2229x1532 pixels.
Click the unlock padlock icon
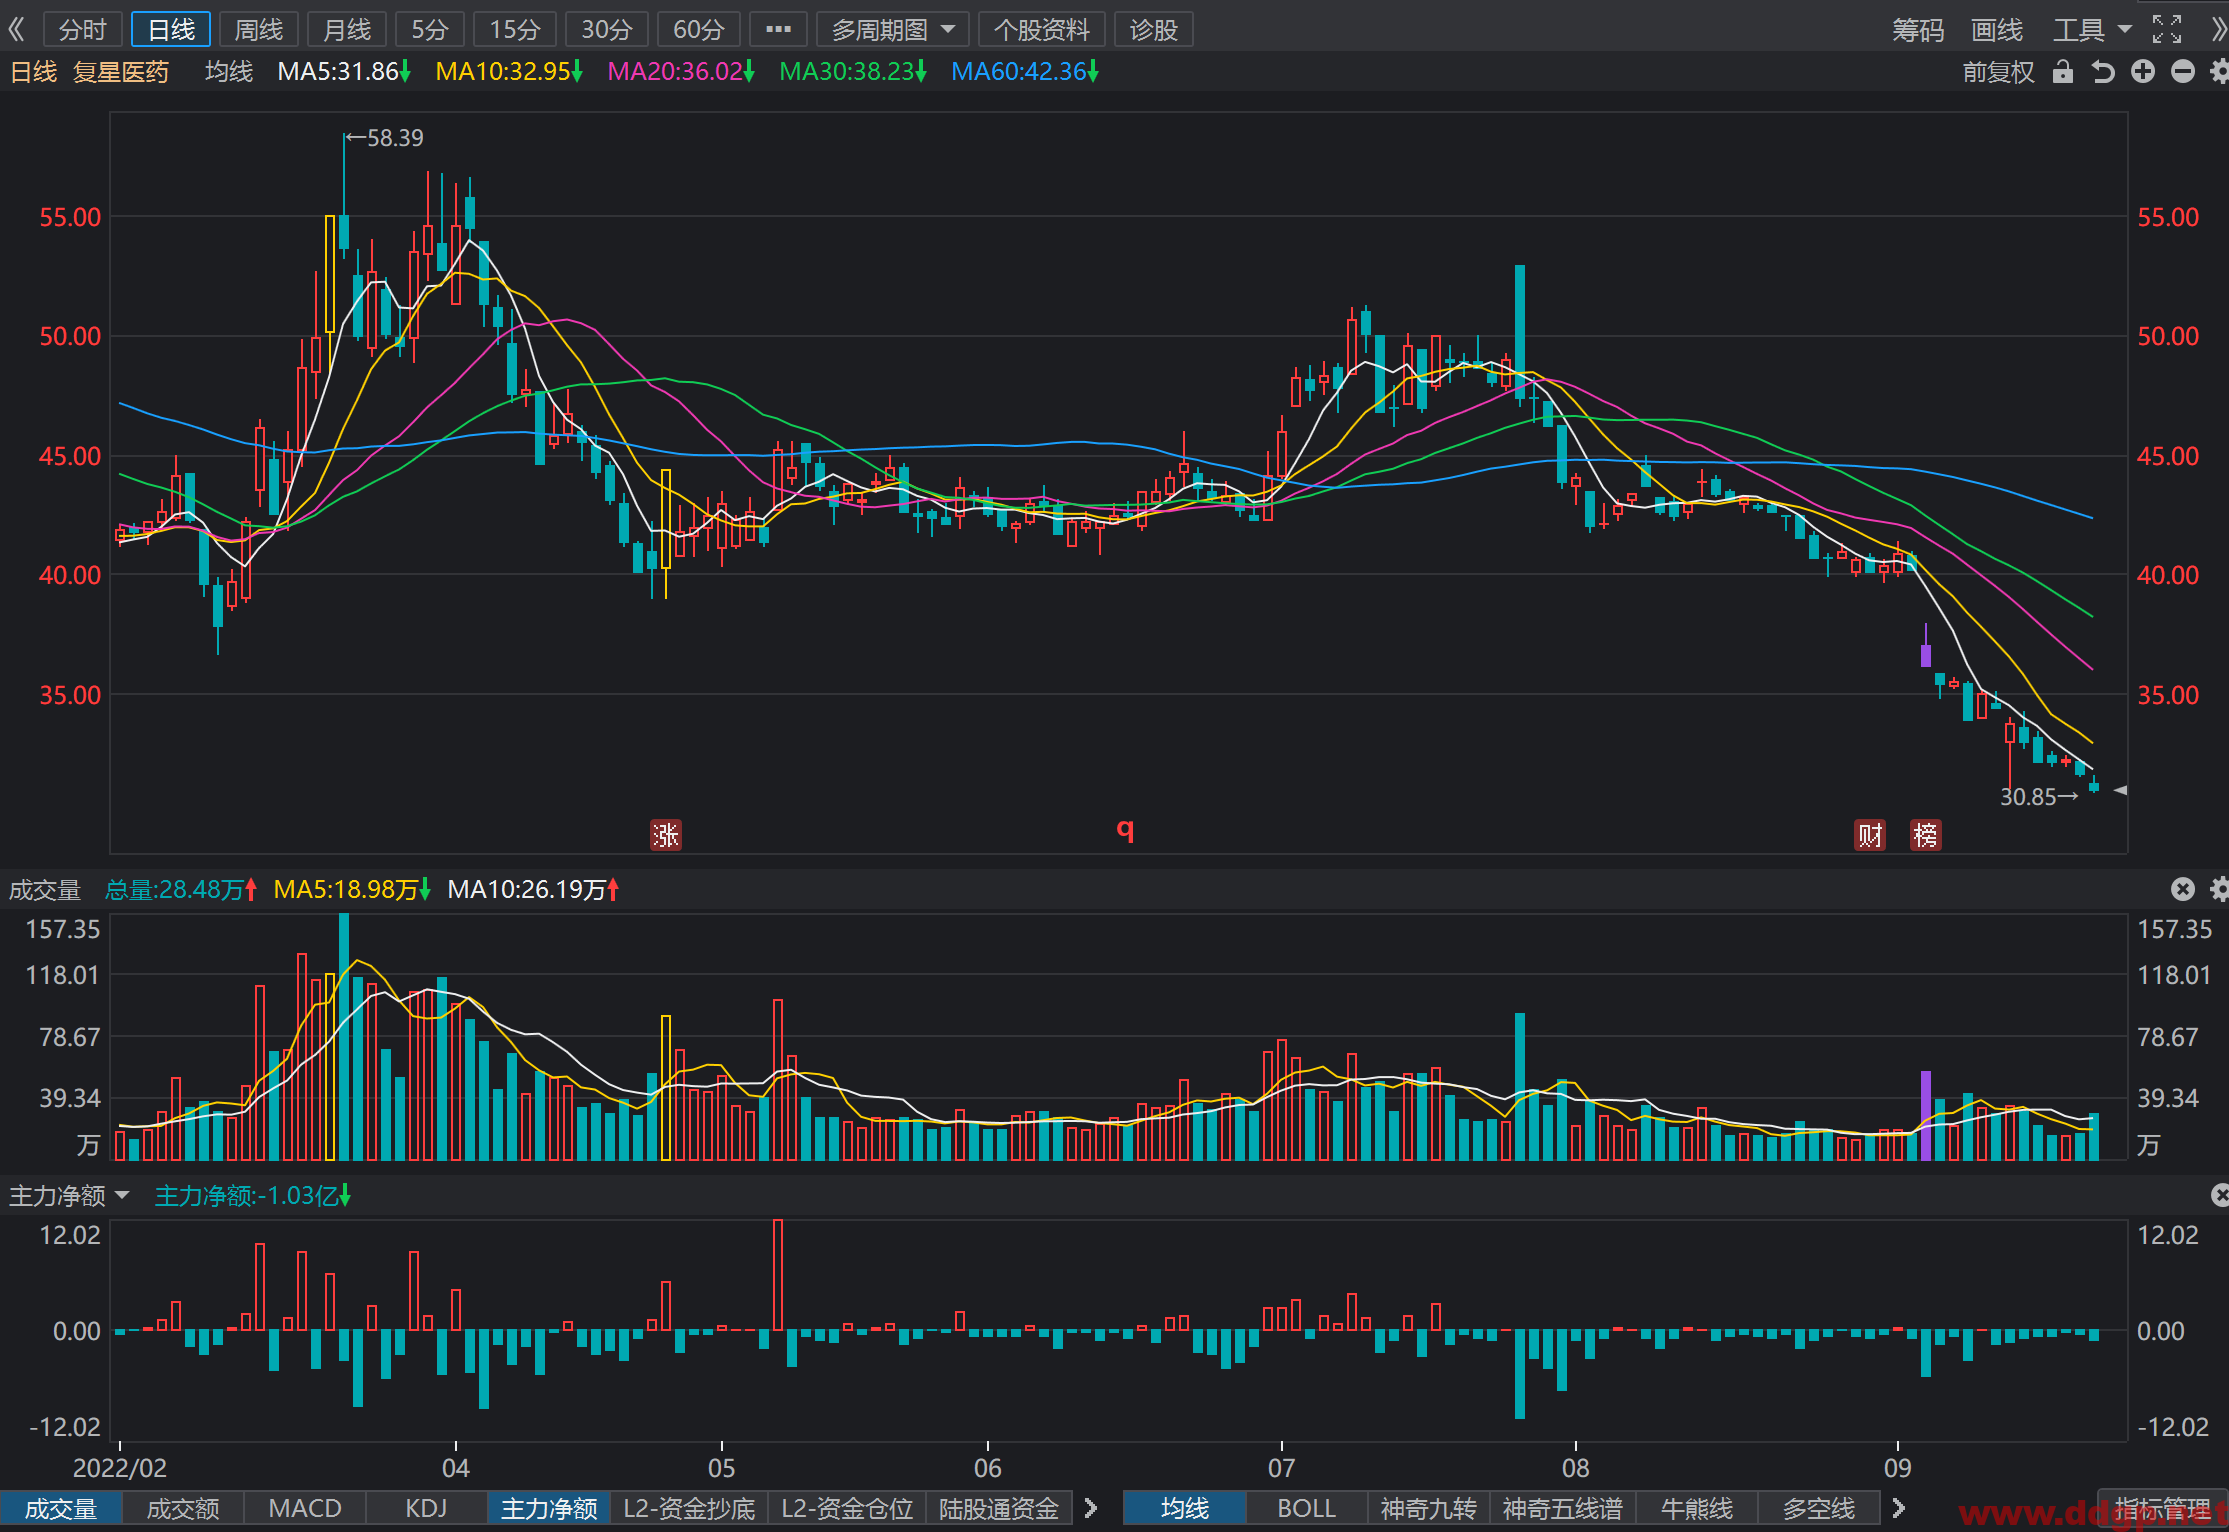(x=2062, y=72)
